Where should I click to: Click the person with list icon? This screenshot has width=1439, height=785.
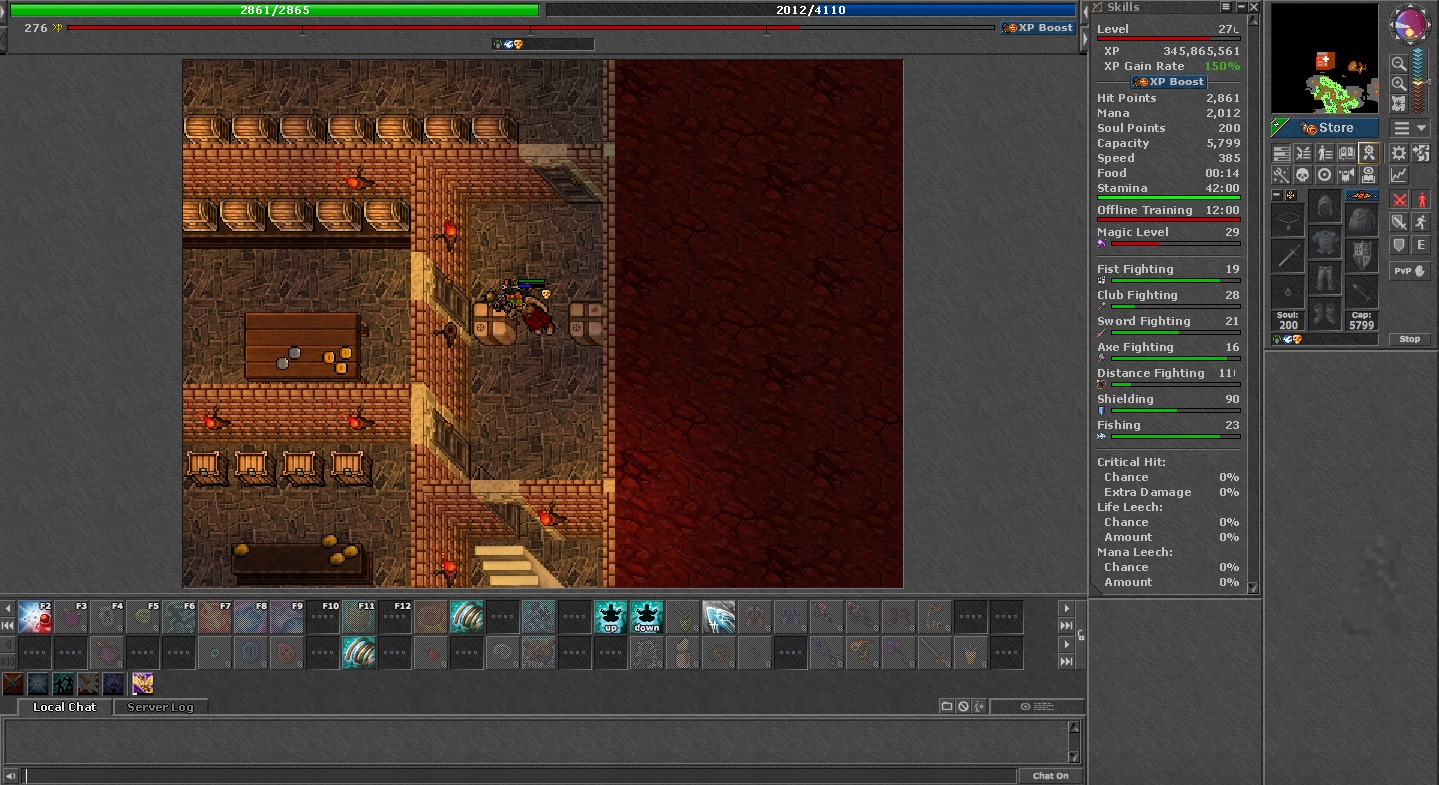coord(1325,153)
